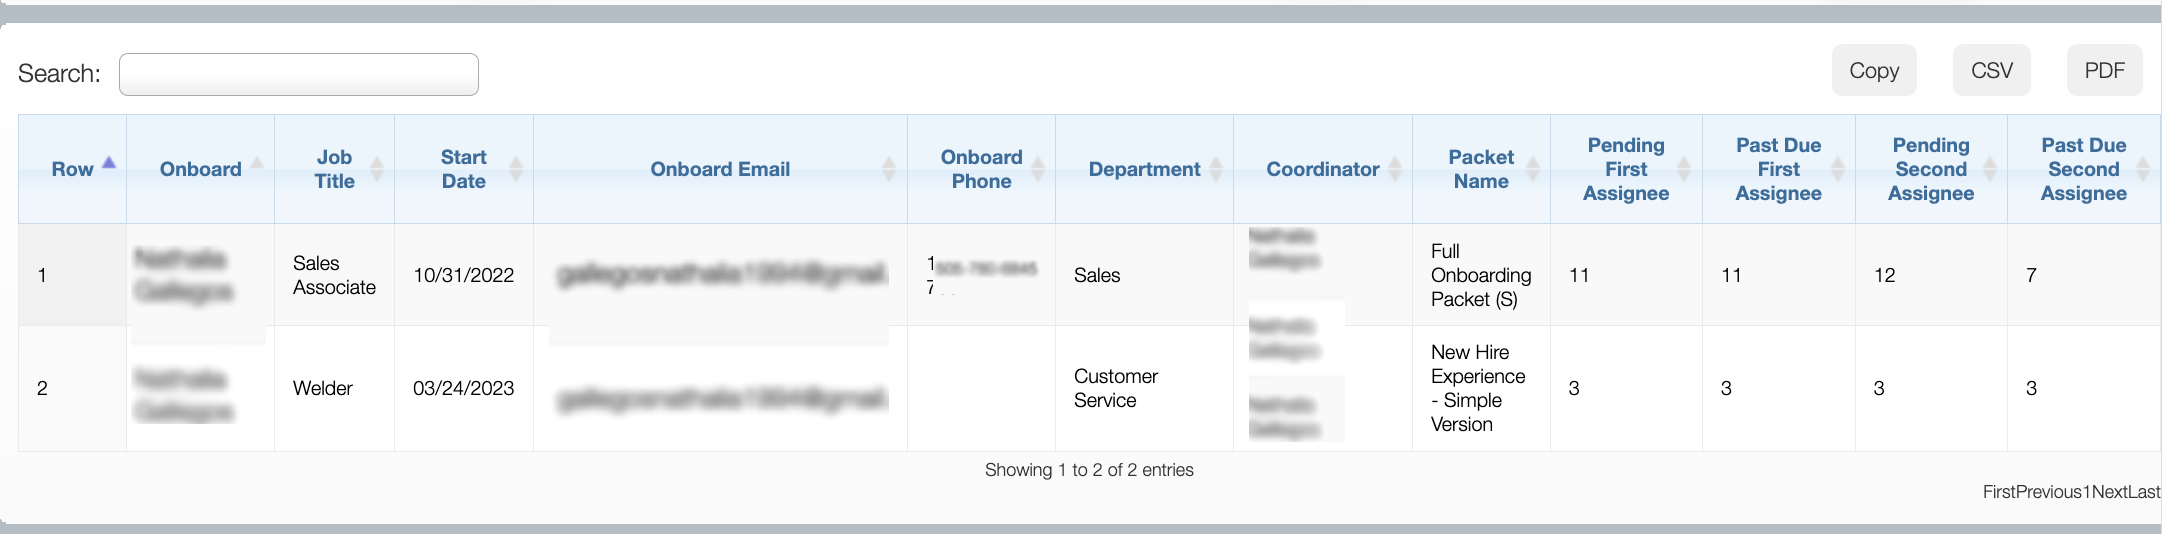This screenshot has height=534, width=2170.
Task: Click the Copy export button
Action: [1873, 71]
